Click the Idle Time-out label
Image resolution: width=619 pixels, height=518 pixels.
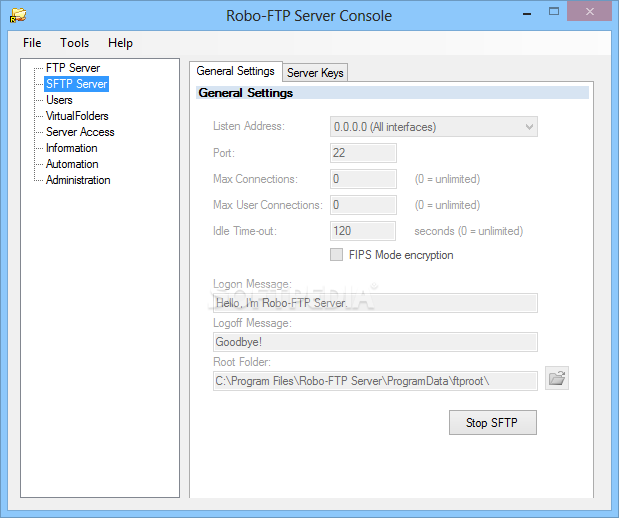[245, 231]
